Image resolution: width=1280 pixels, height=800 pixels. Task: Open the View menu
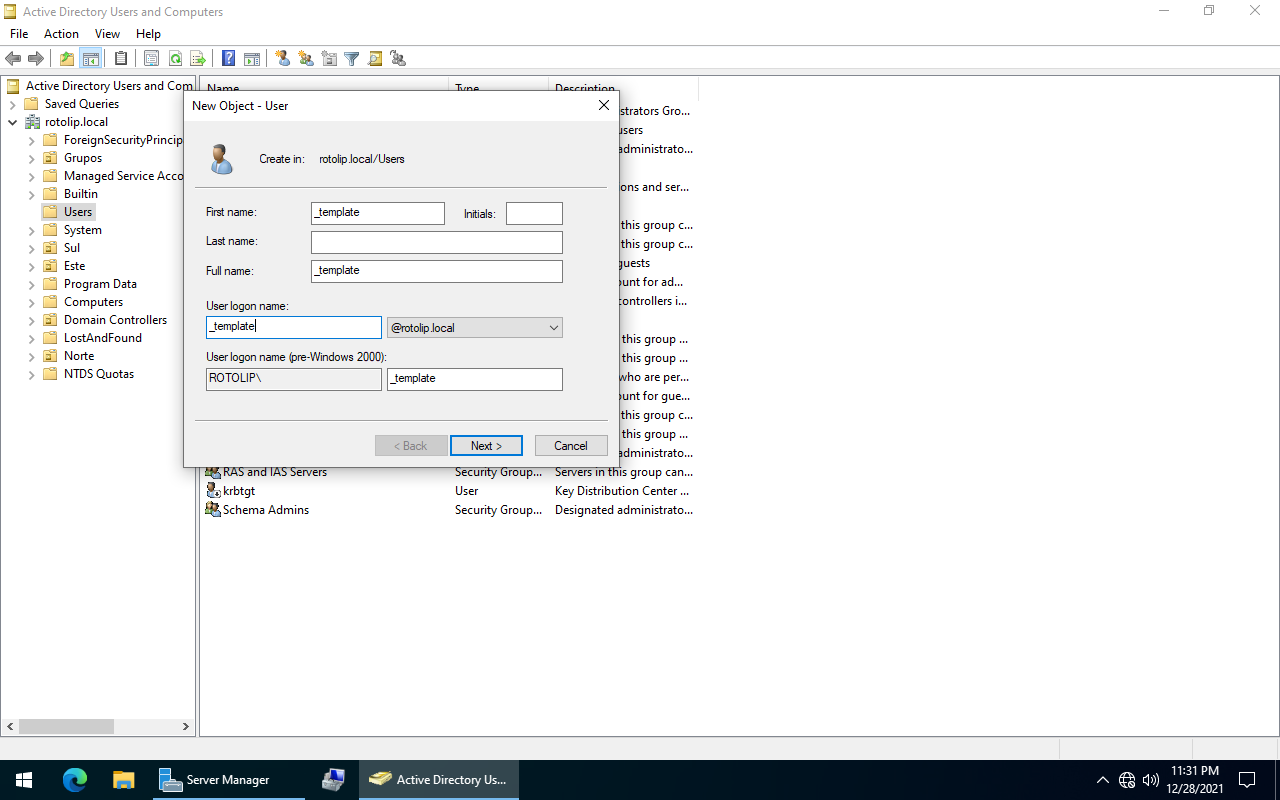[x=107, y=34]
